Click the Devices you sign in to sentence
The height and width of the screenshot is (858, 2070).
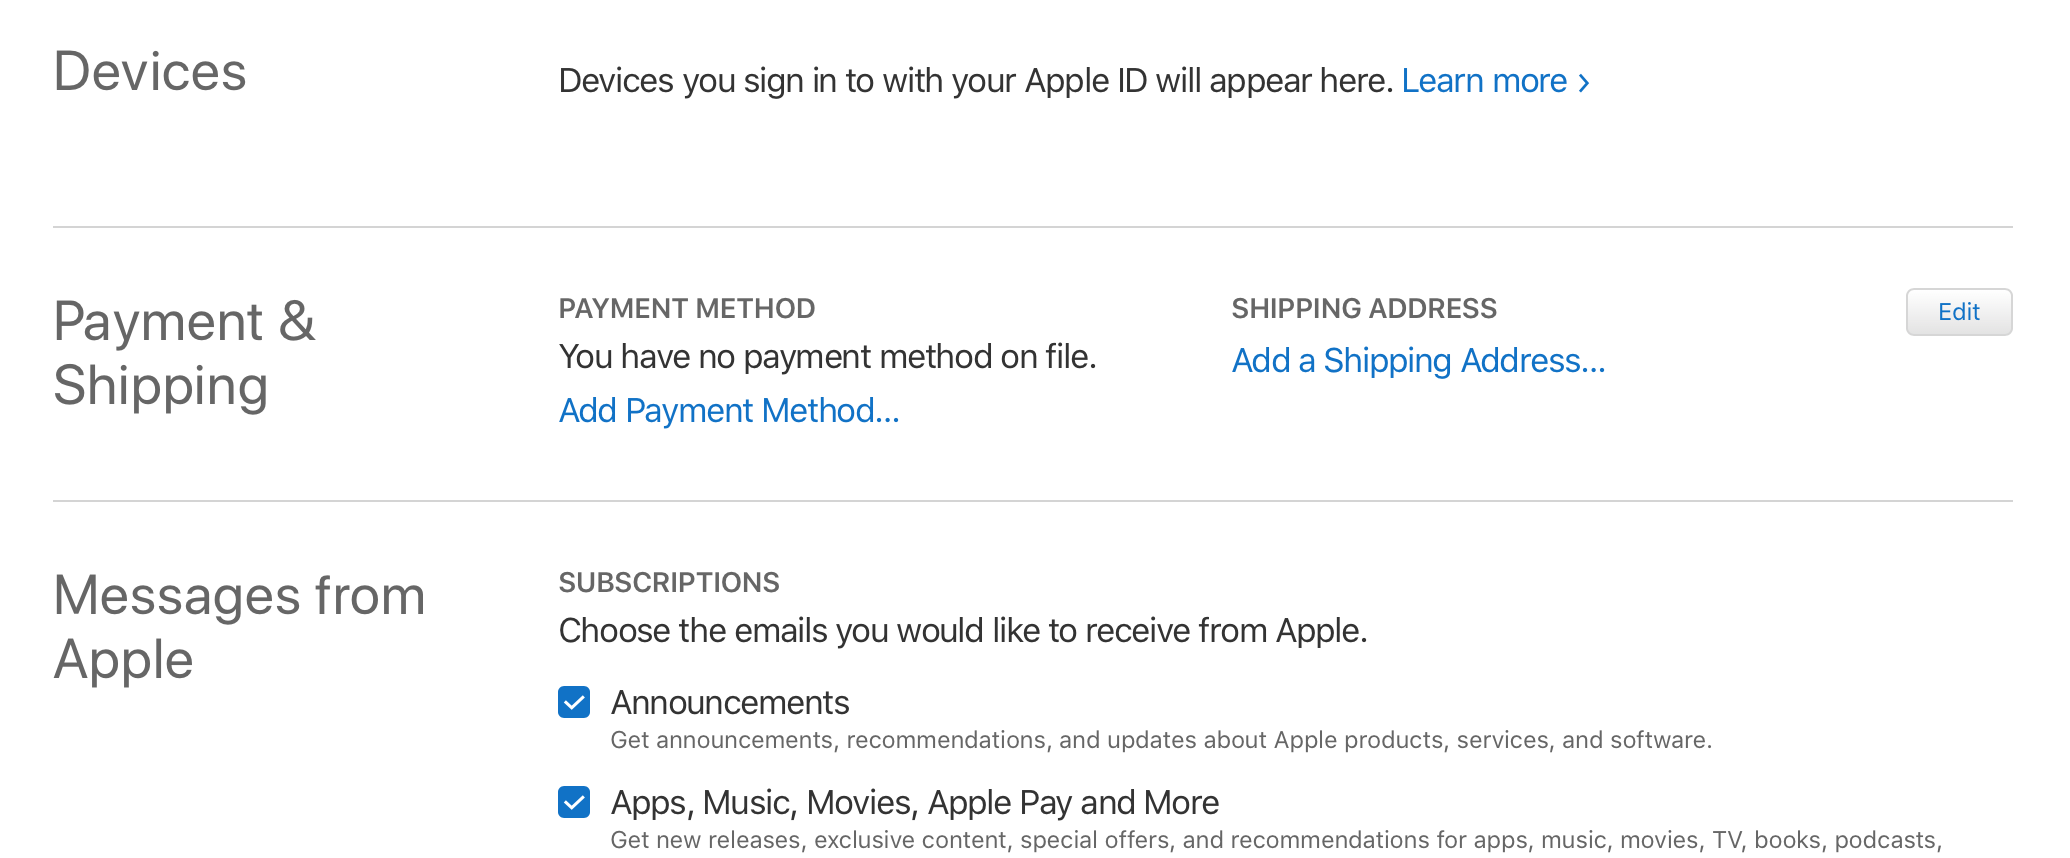[976, 81]
